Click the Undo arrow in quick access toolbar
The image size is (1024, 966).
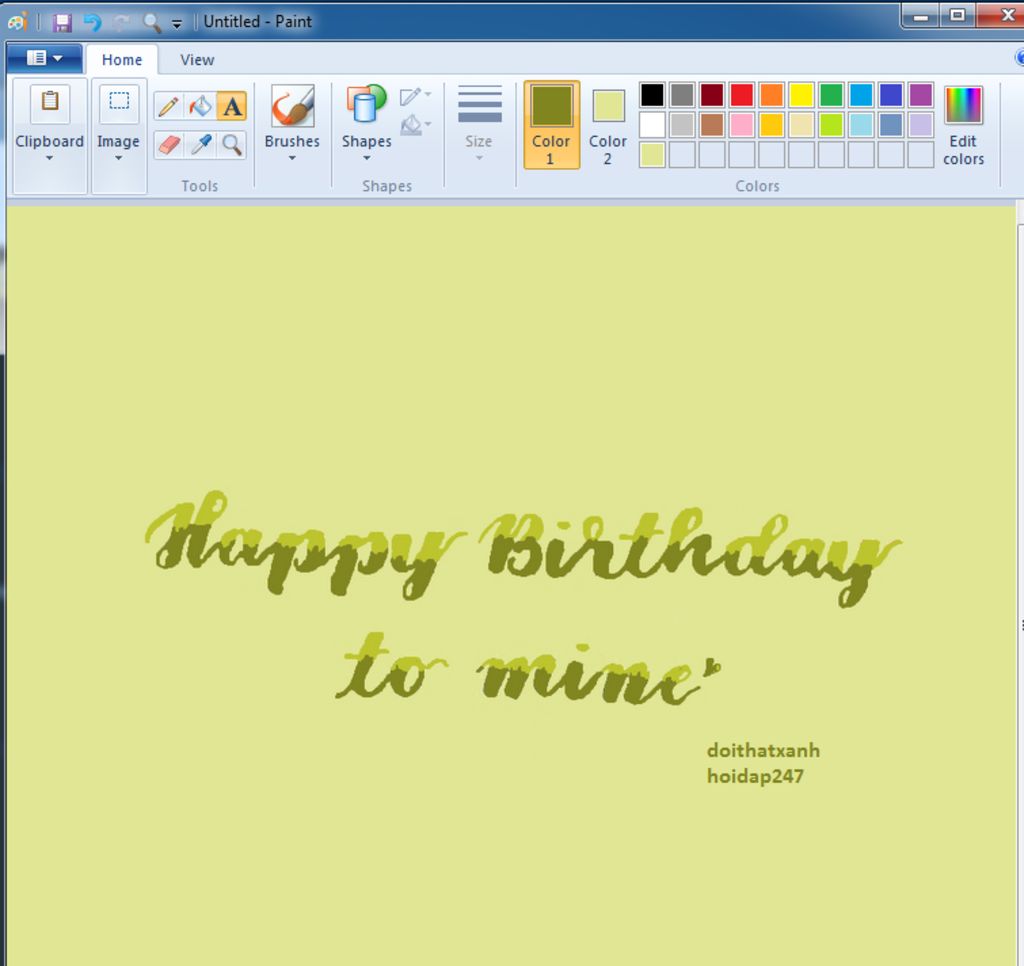[92, 23]
